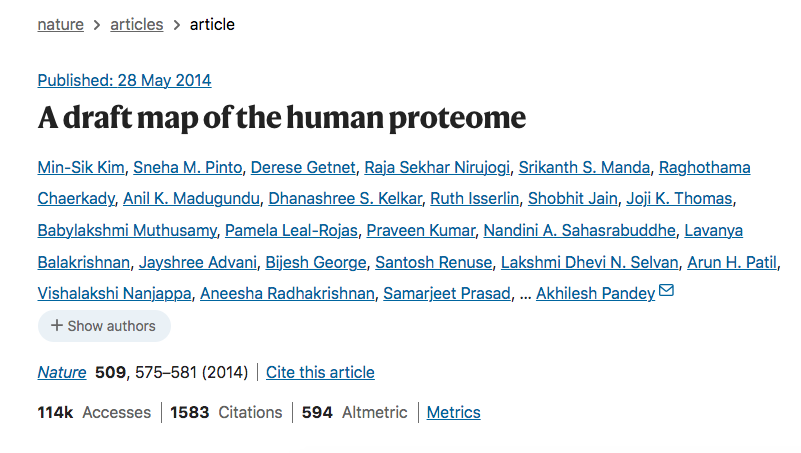Image resolution: width=801 pixels, height=453 pixels.
Task: Click the article title heading
Action: click(282, 118)
